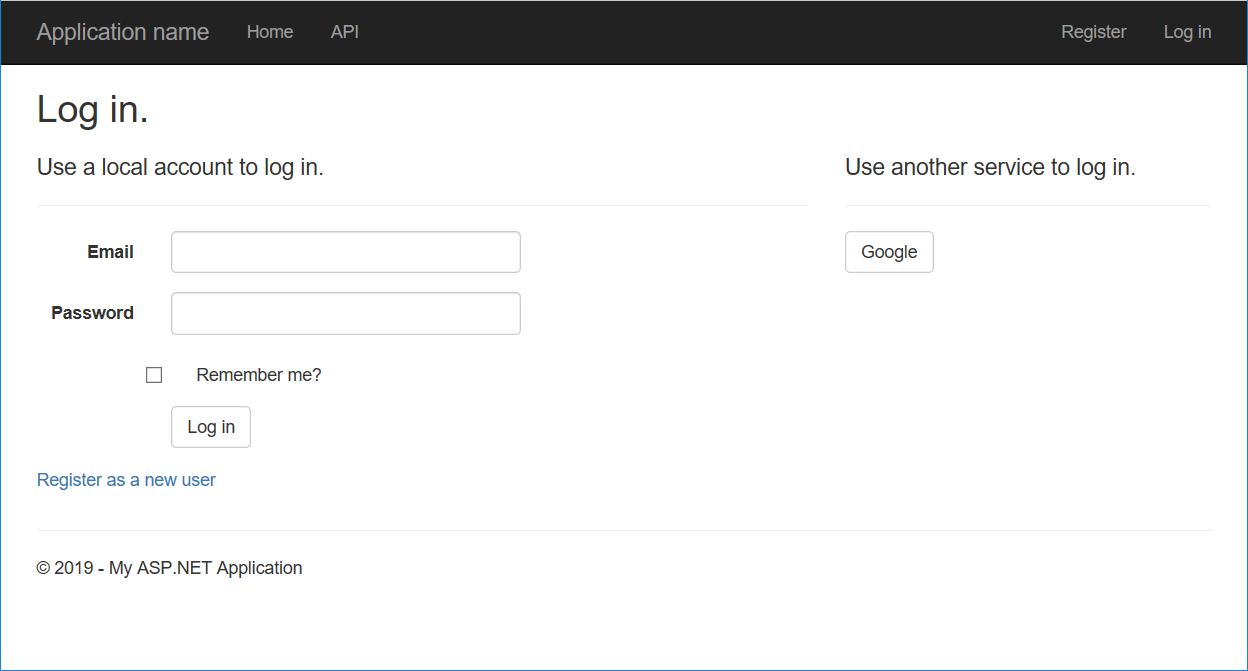Click the Password field label
The image size is (1248, 671).
tap(92, 313)
